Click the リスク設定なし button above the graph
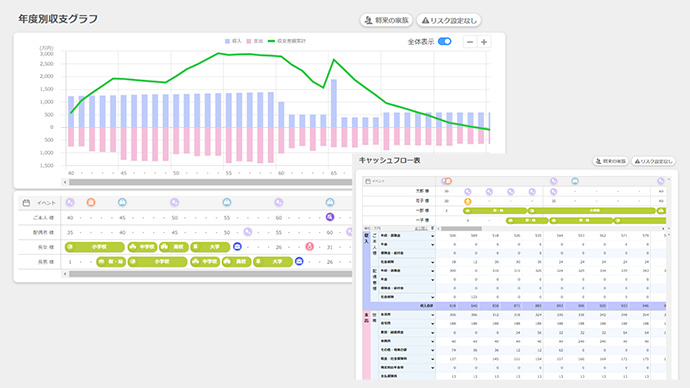Image resolution: width=690 pixels, height=388 pixels. 449,20
